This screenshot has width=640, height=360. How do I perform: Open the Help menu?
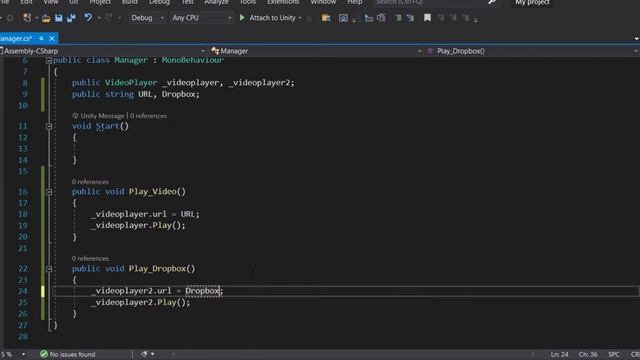tap(355, 2)
